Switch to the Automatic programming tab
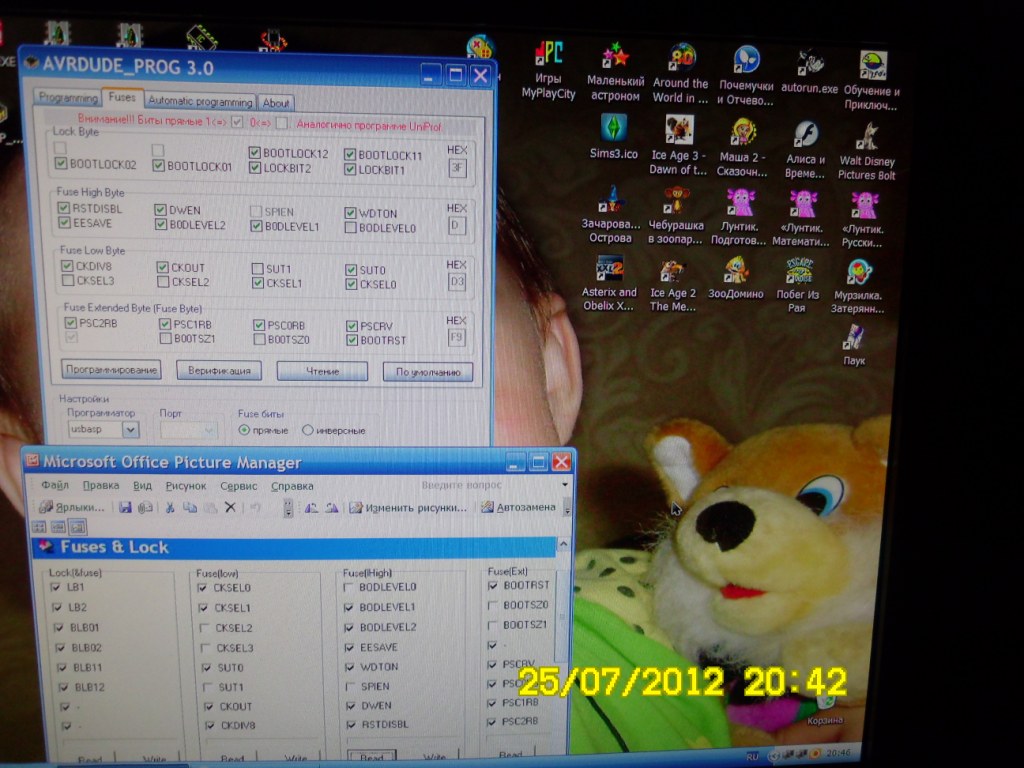This screenshot has width=1024, height=768. pyautogui.click(x=200, y=101)
